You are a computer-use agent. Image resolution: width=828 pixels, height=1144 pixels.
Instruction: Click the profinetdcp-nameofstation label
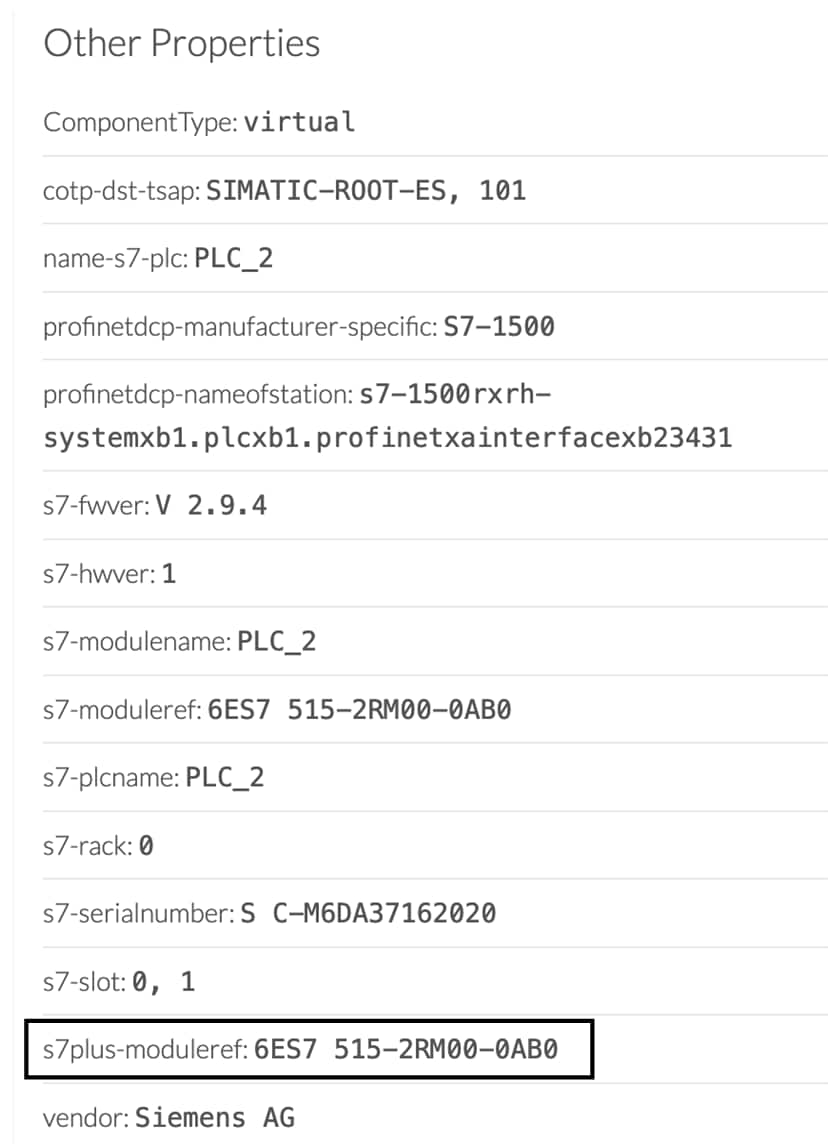tap(198, 395)
